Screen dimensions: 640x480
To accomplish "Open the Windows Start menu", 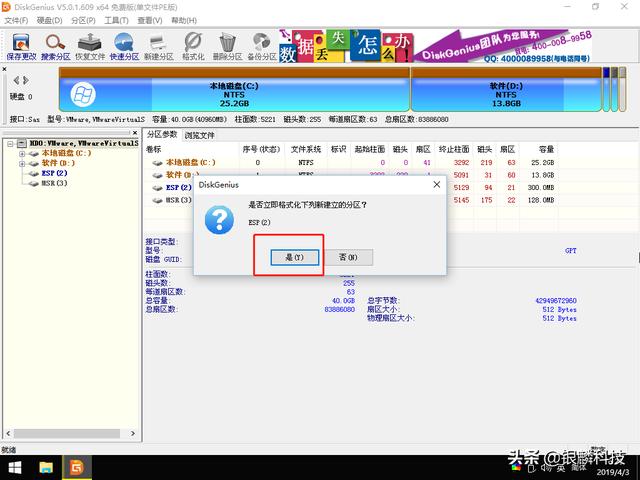I will pyautogui.click(x=15, y=468).
